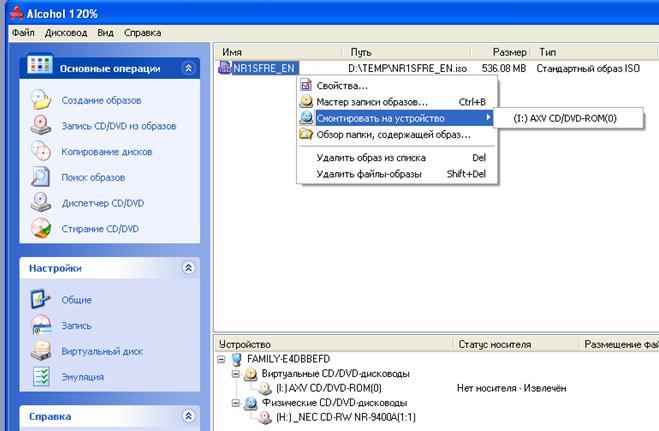This screenshot has height=431, width=659.
Task: Open Поиск образов link
Action: coord(93,177)
